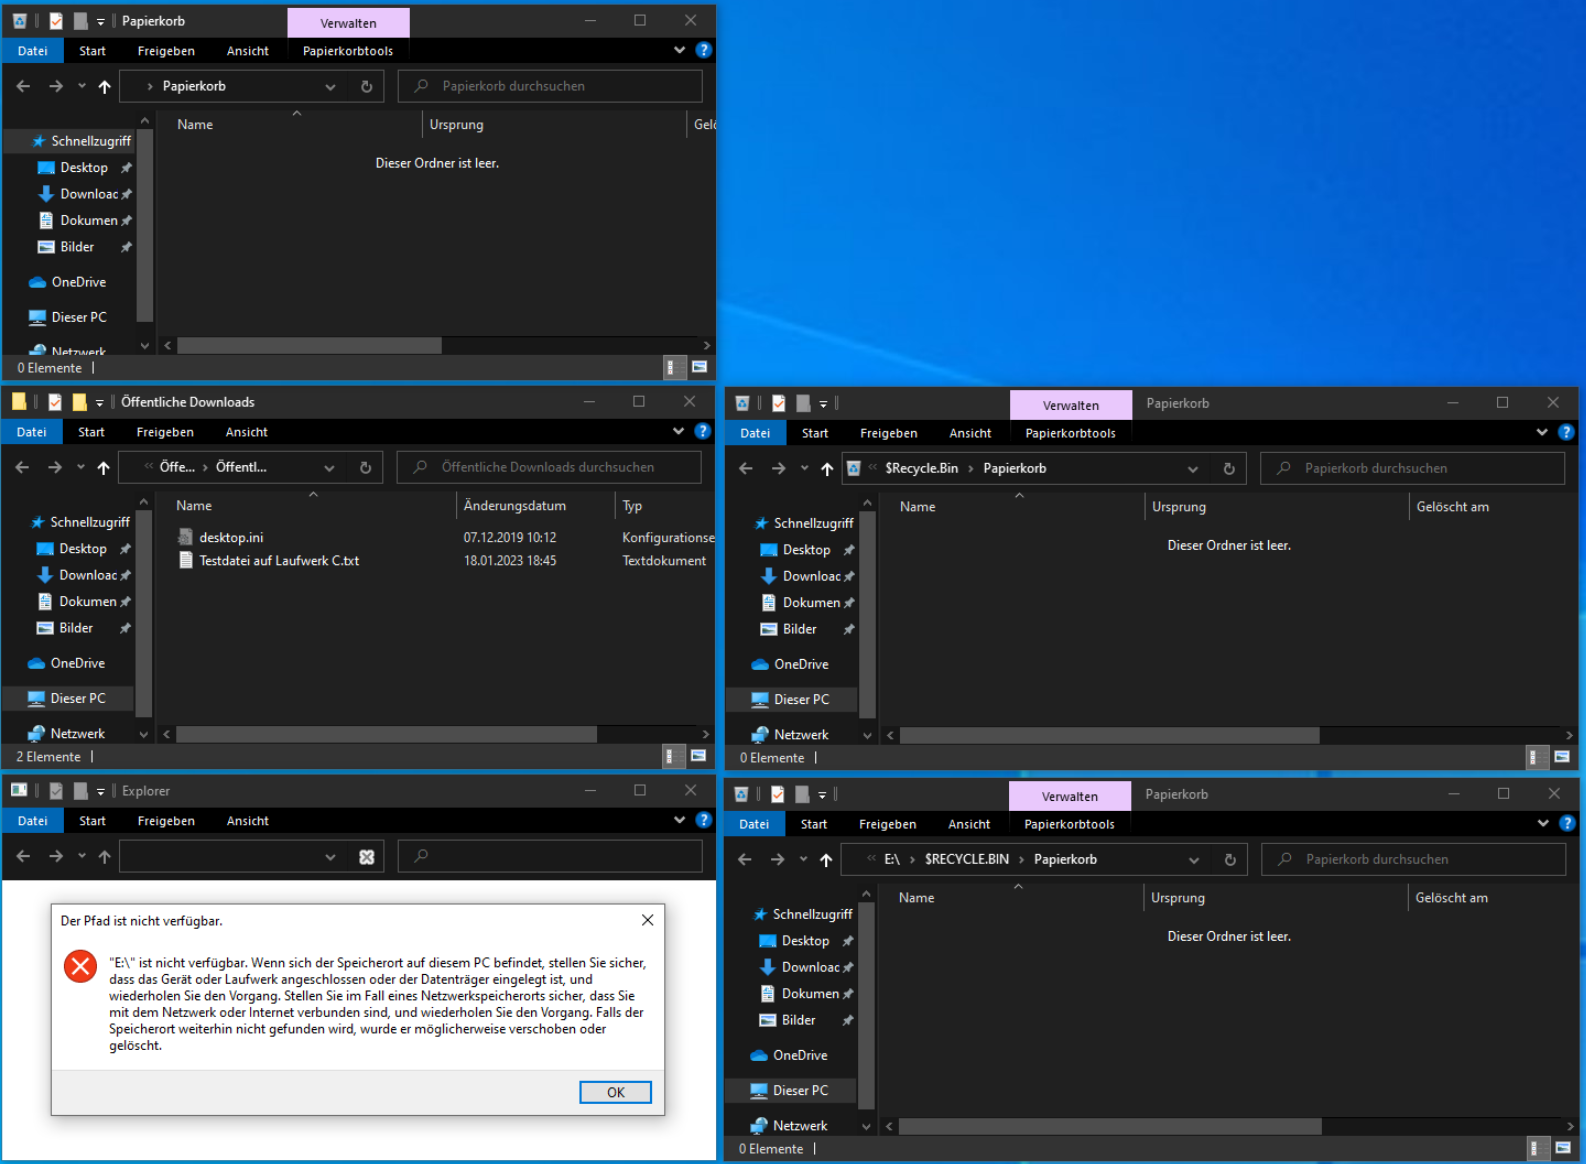Click properties quick-access icon in $Recycle.Bin title bar
The image size is (1586, 1164).
[x=779, y=403]
